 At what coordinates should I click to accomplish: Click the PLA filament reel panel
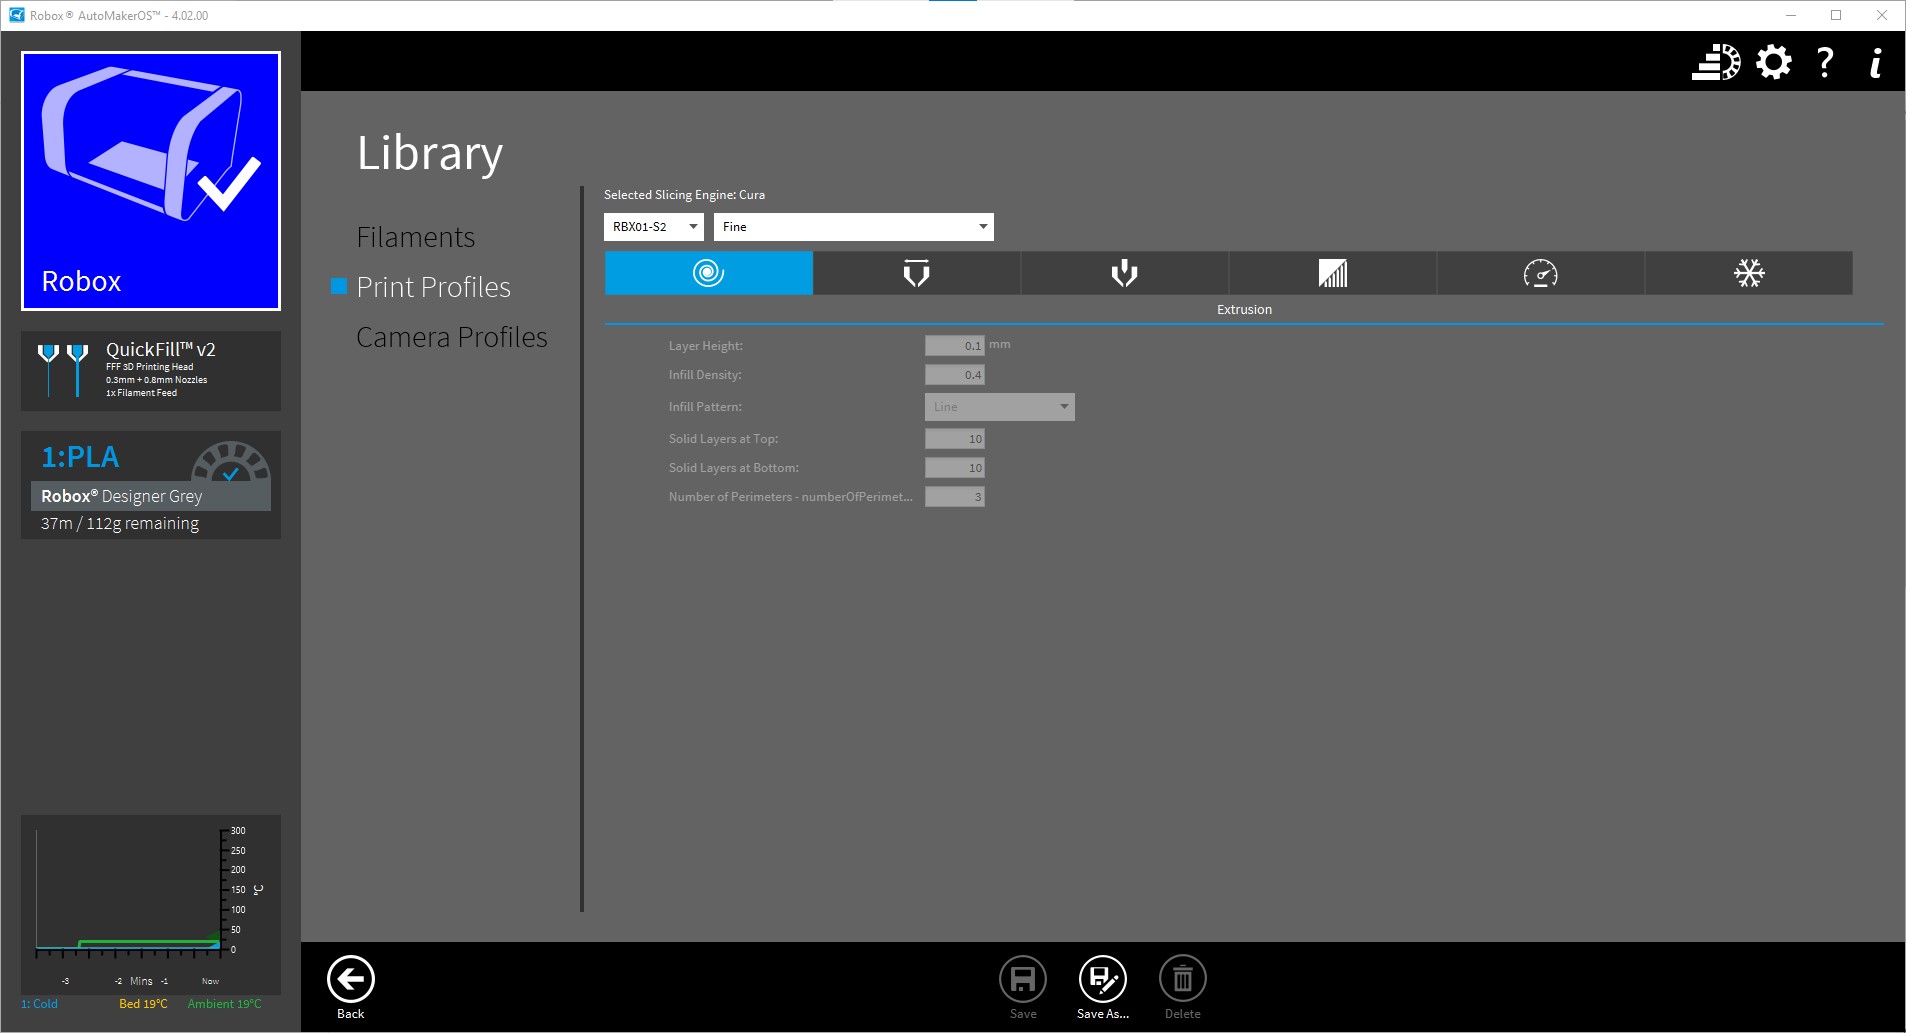click(151, 485)
